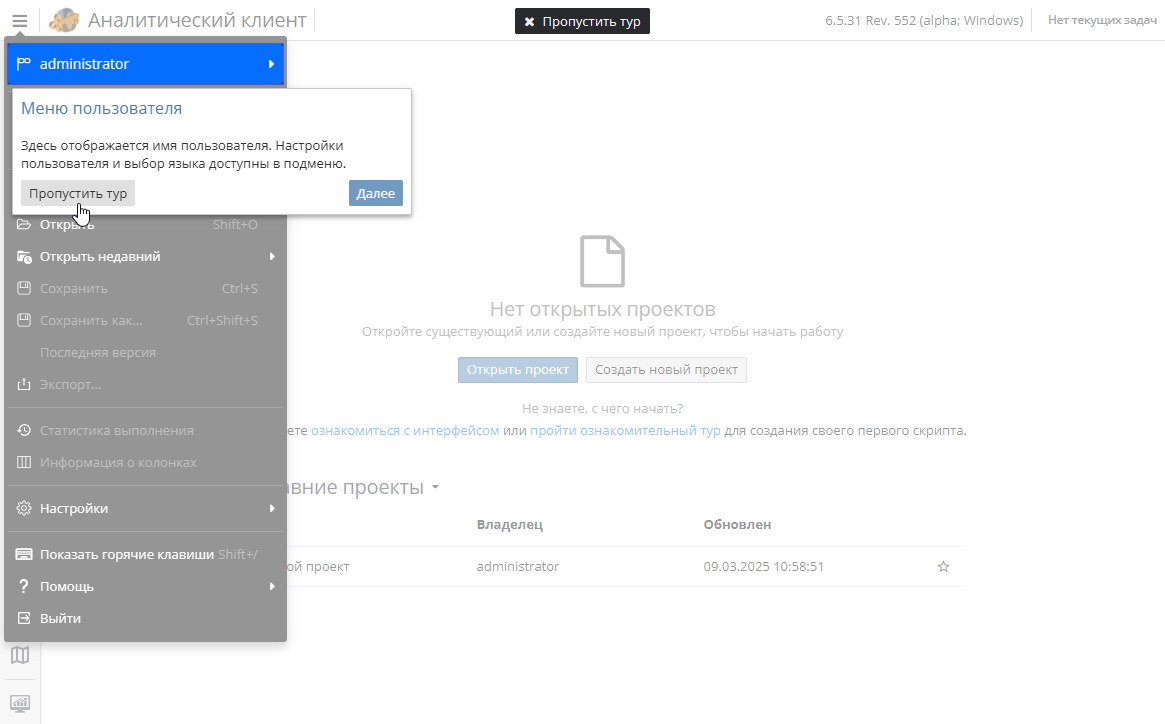Image resolution: width=1165 pixels, height=724 pixels.
Task: Click the keyboard icon for hotkeys
Action: point(25,554)
